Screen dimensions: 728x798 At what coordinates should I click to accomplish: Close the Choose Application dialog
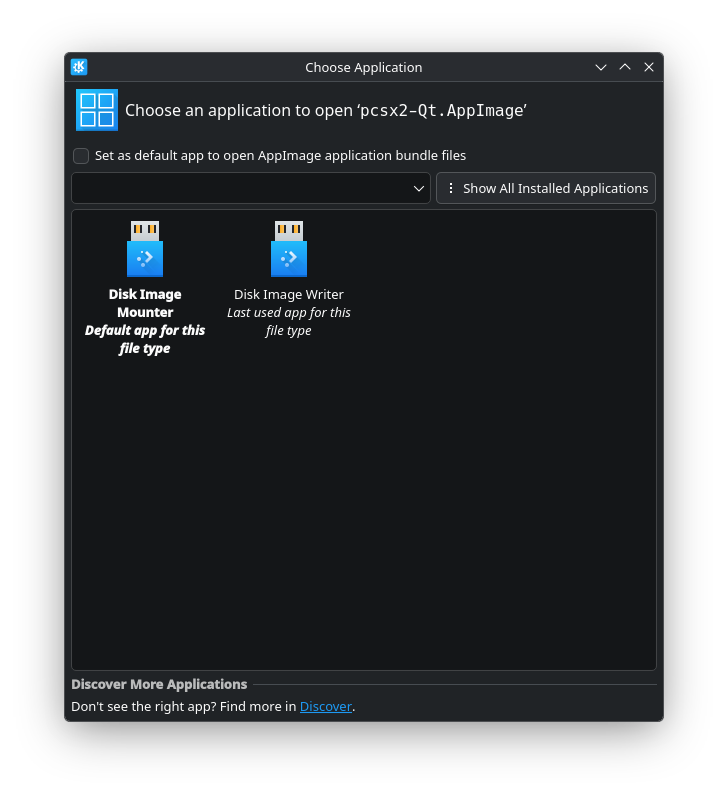[x=649, y=67]
